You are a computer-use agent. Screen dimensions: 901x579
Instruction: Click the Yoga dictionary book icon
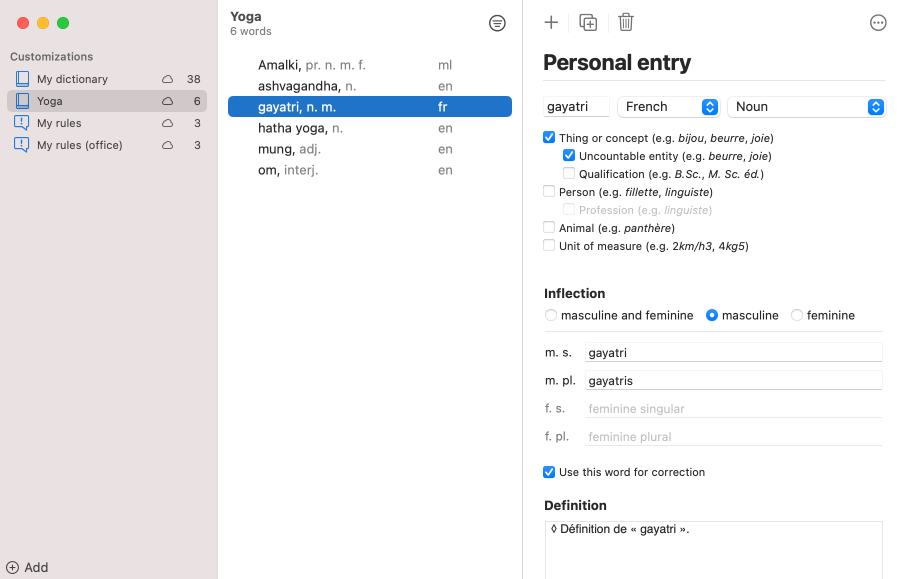(22, 101)
